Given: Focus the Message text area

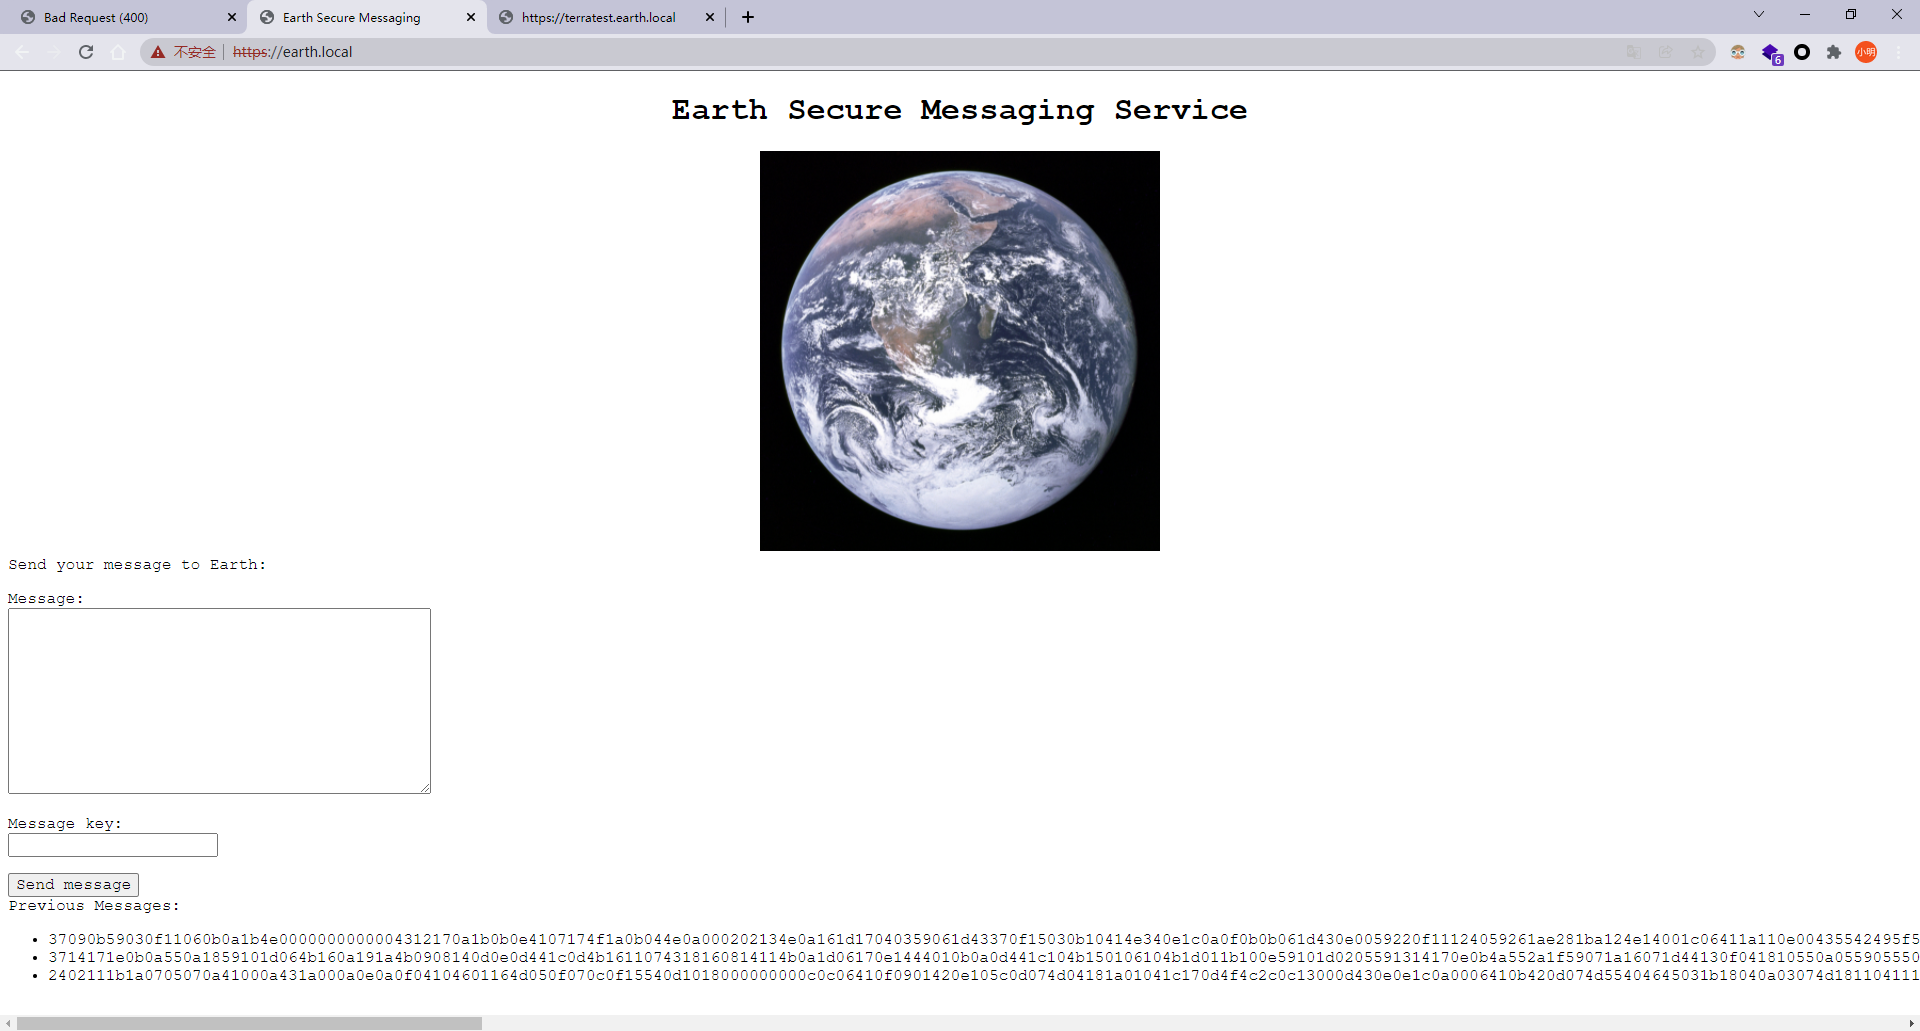Looking at the screenshot, I should pos(219,701).
